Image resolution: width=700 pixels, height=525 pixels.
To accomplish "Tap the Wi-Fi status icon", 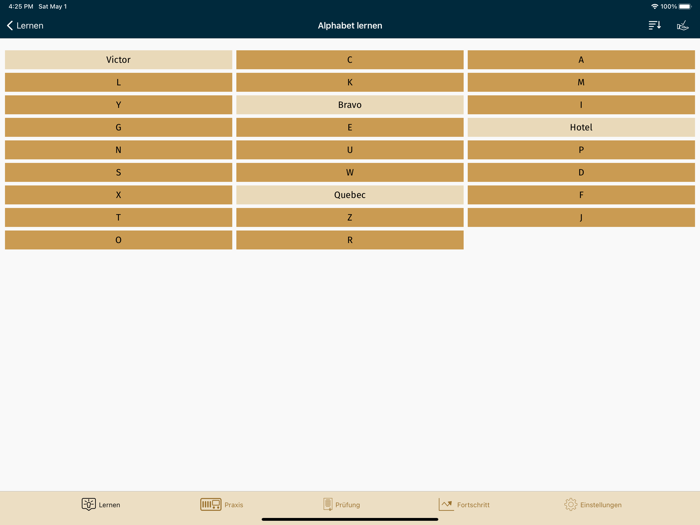I will [654, 6].
